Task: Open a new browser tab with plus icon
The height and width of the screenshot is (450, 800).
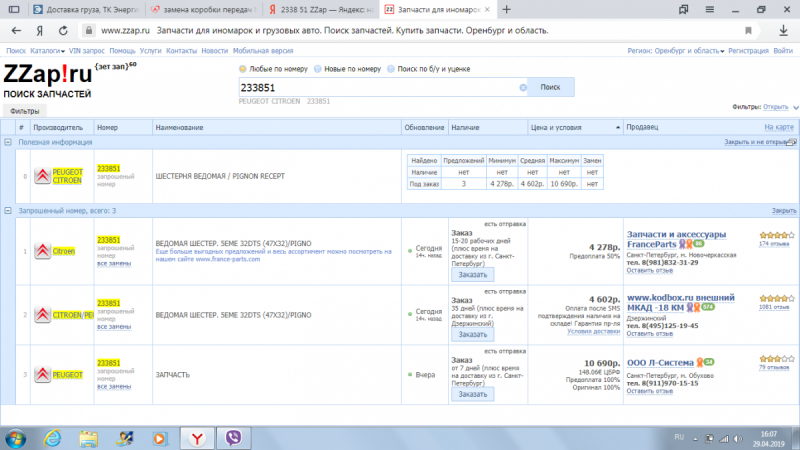Action: [507, 9]
